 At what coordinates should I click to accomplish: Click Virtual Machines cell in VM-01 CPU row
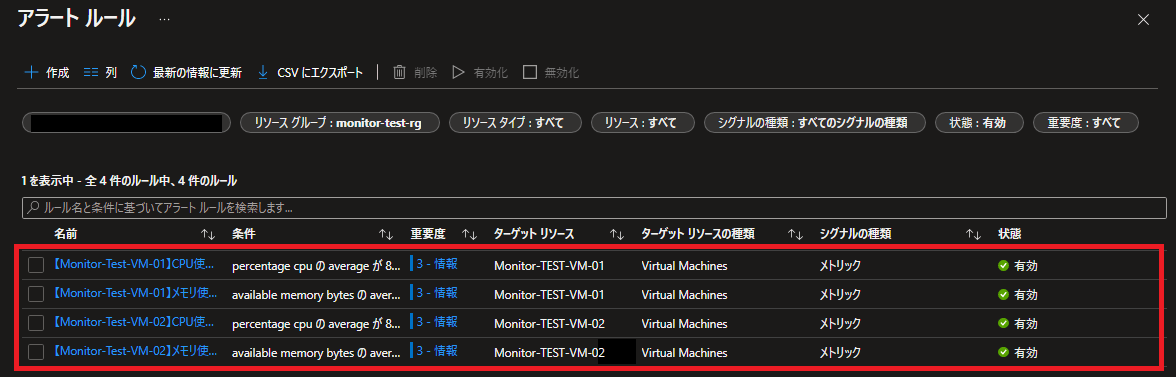coord(684,265)
